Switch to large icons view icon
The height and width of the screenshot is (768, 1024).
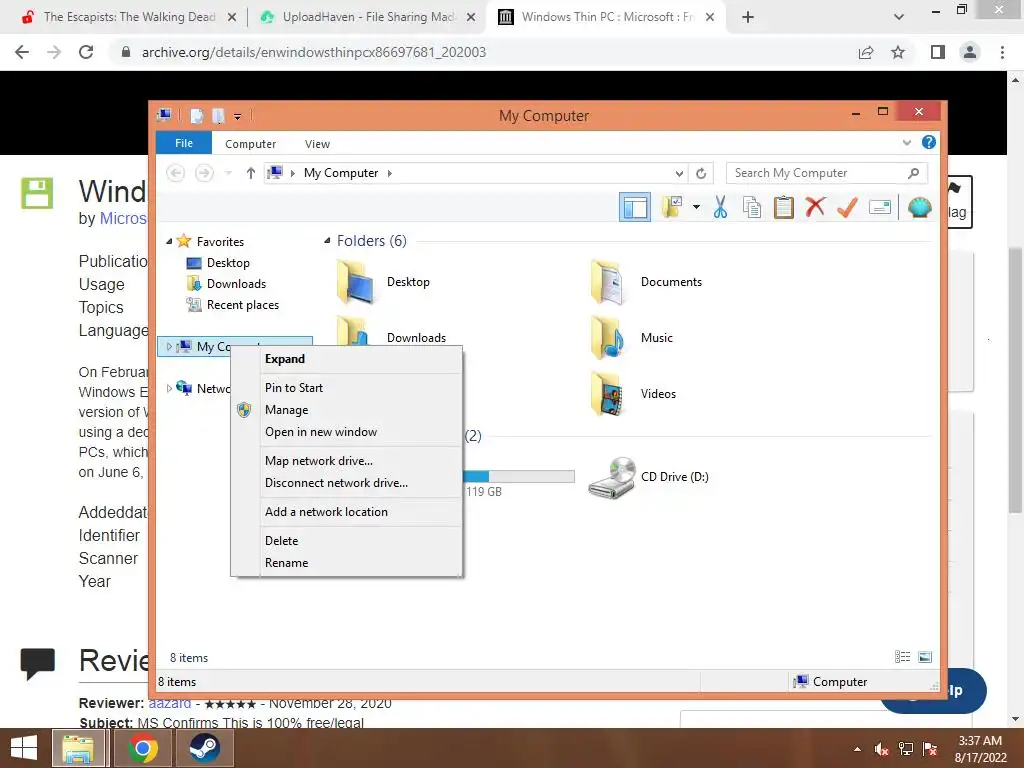(925, 657)
